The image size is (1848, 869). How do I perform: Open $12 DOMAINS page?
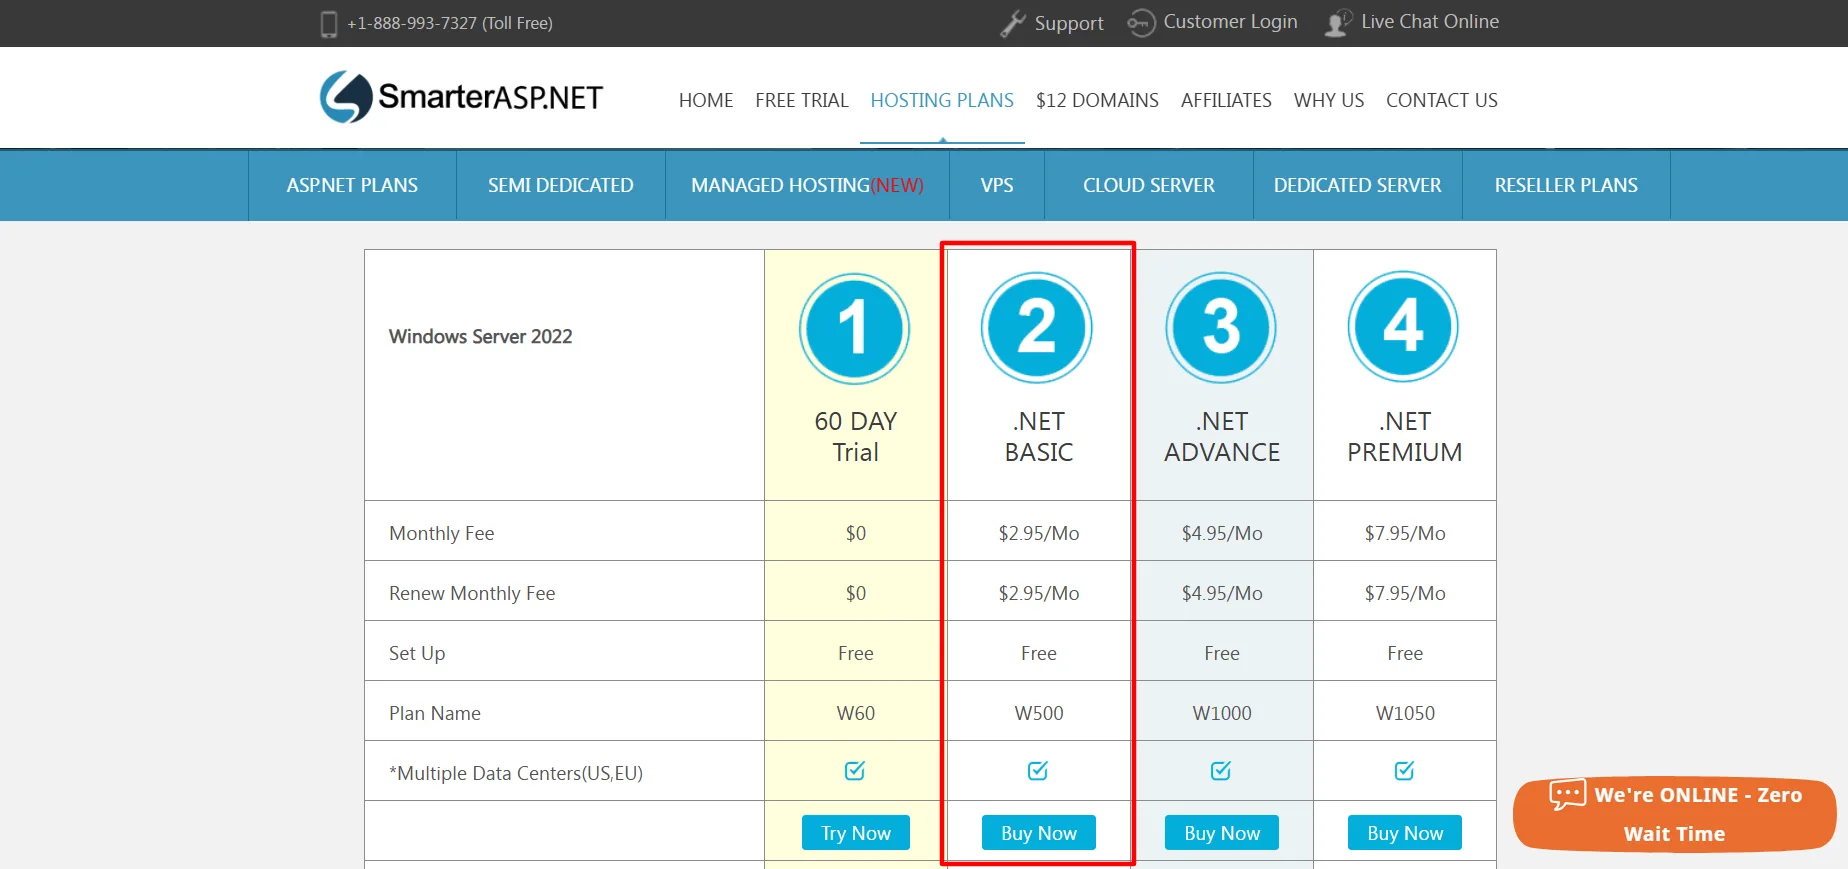(x=1097, y=100)
